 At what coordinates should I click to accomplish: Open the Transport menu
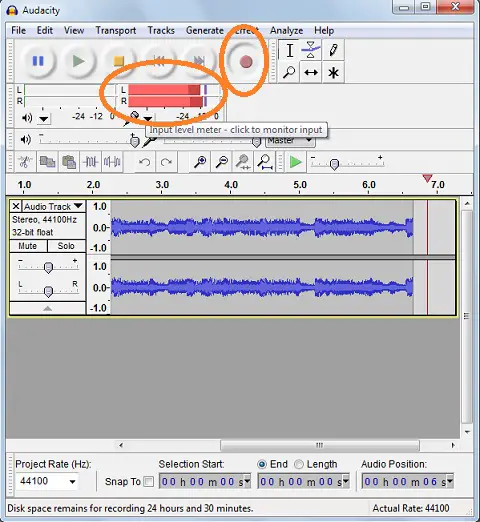pos(116,30)
